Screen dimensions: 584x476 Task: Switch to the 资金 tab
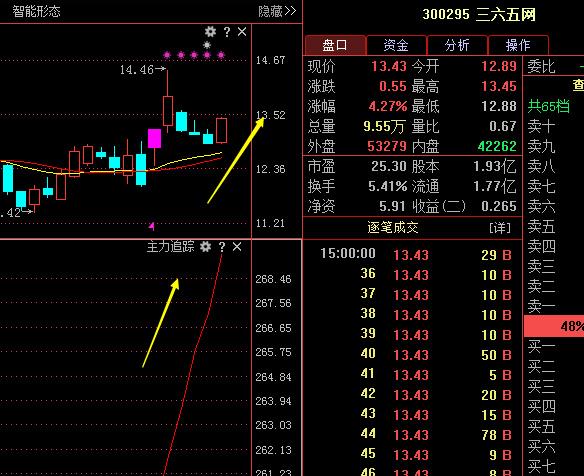(396, 45)
